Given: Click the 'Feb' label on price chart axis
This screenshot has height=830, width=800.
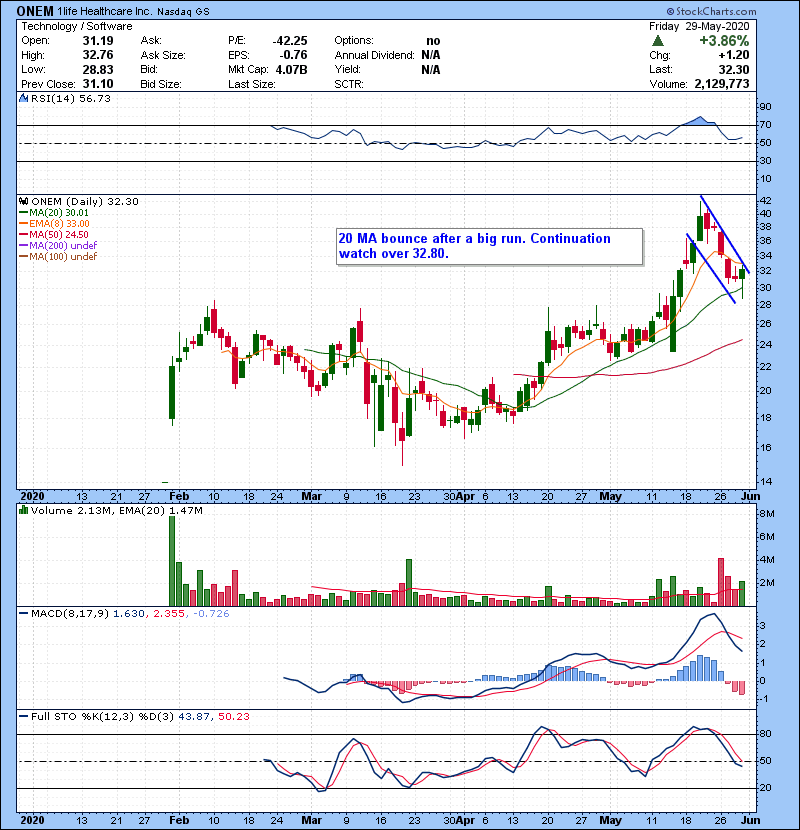Looking at the screenshot, I should point(179,496).
